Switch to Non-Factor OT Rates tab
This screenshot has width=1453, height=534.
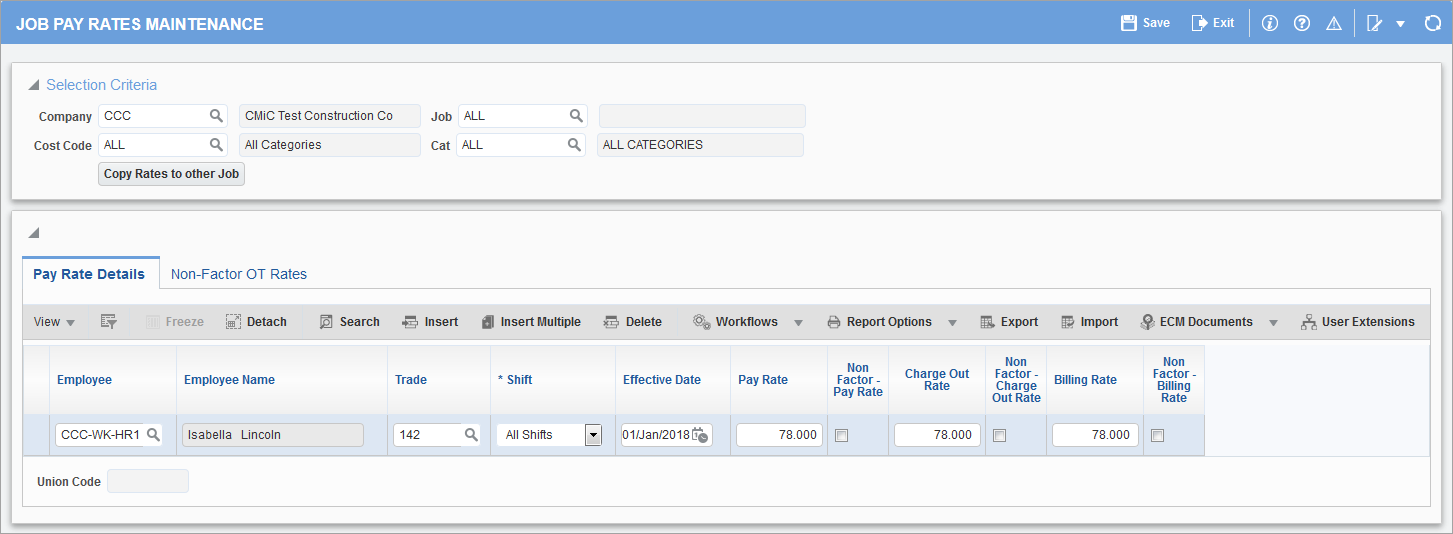(239, 274)
